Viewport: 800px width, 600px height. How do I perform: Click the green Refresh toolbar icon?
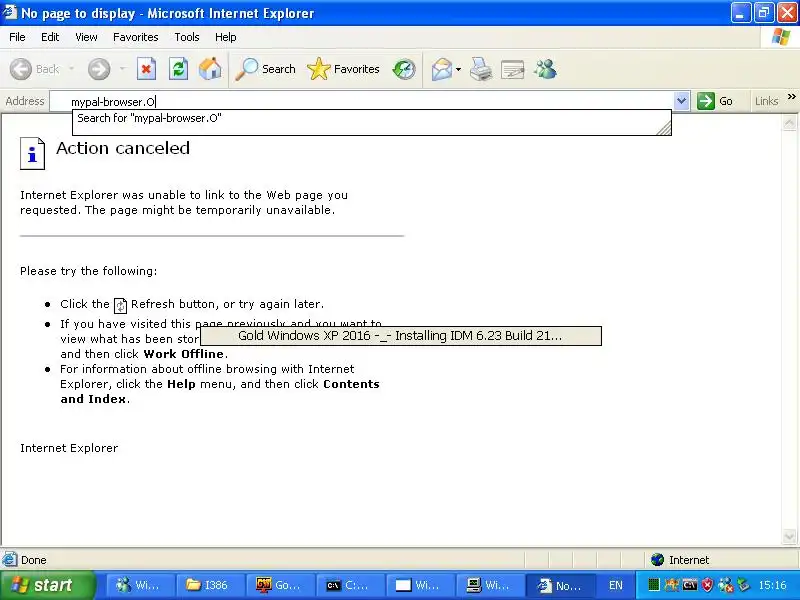coord(179,69)
